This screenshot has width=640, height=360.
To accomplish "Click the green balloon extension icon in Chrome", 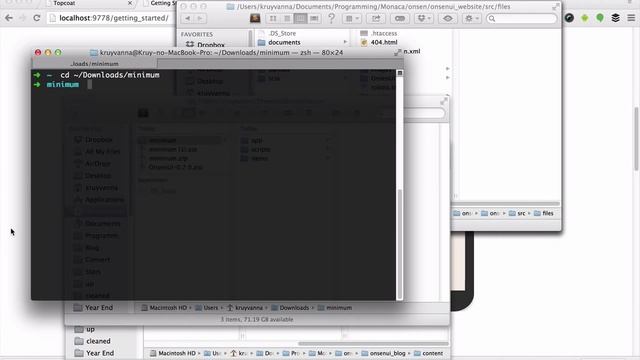I will click(x=600, y=18).
